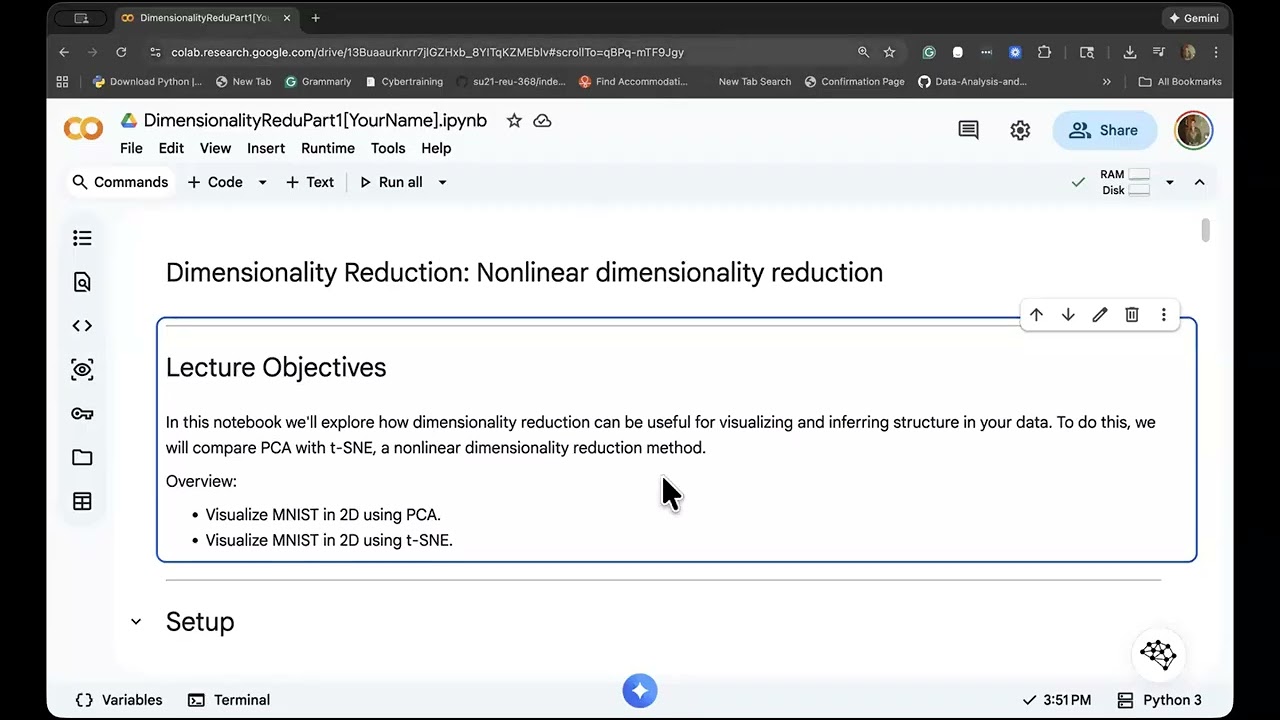
Task: Add a Text cell
Action: (x=310, y=182)
